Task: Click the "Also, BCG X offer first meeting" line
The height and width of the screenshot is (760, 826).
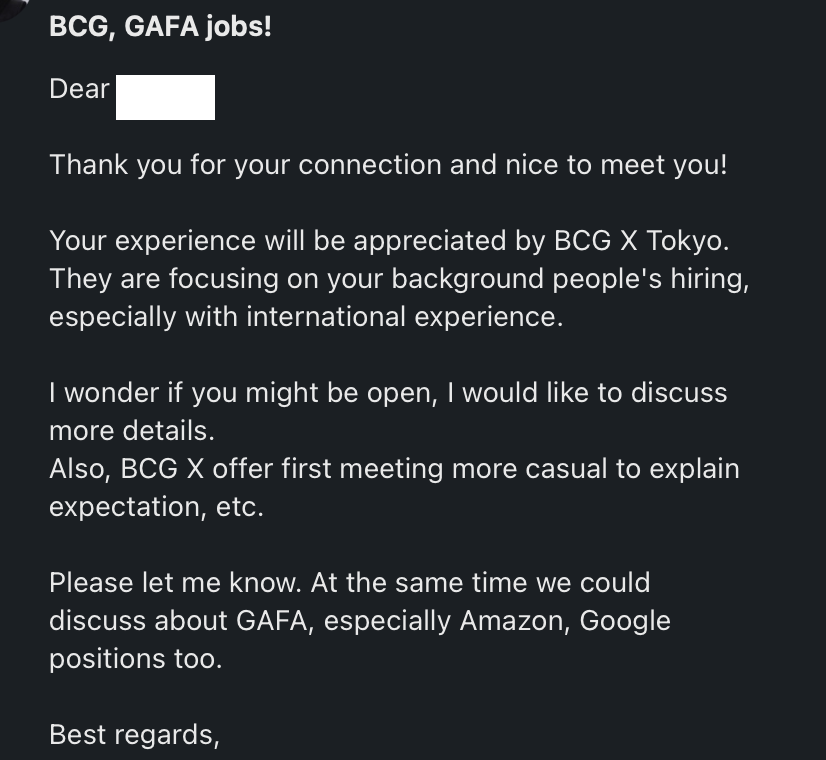Action: pyautogui.click(x=394, y=468)
